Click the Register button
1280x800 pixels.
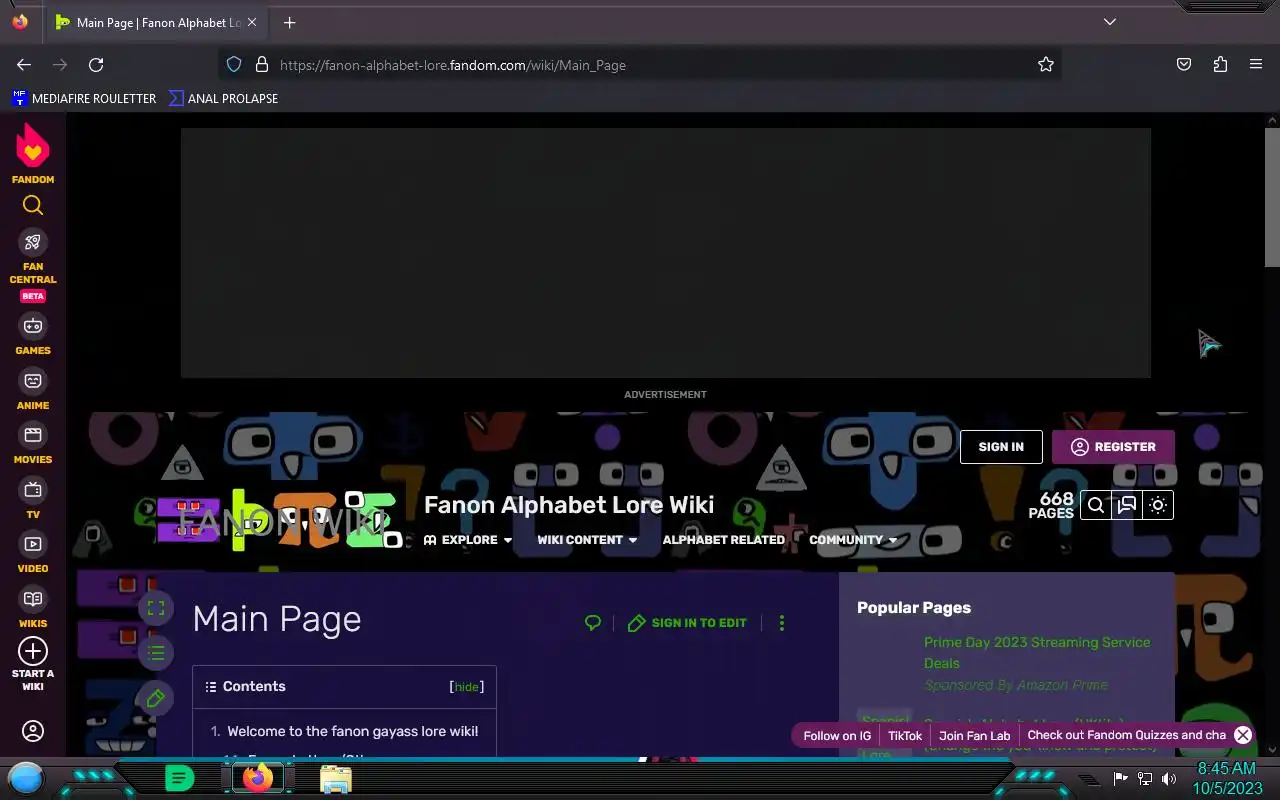(1113, 447)
